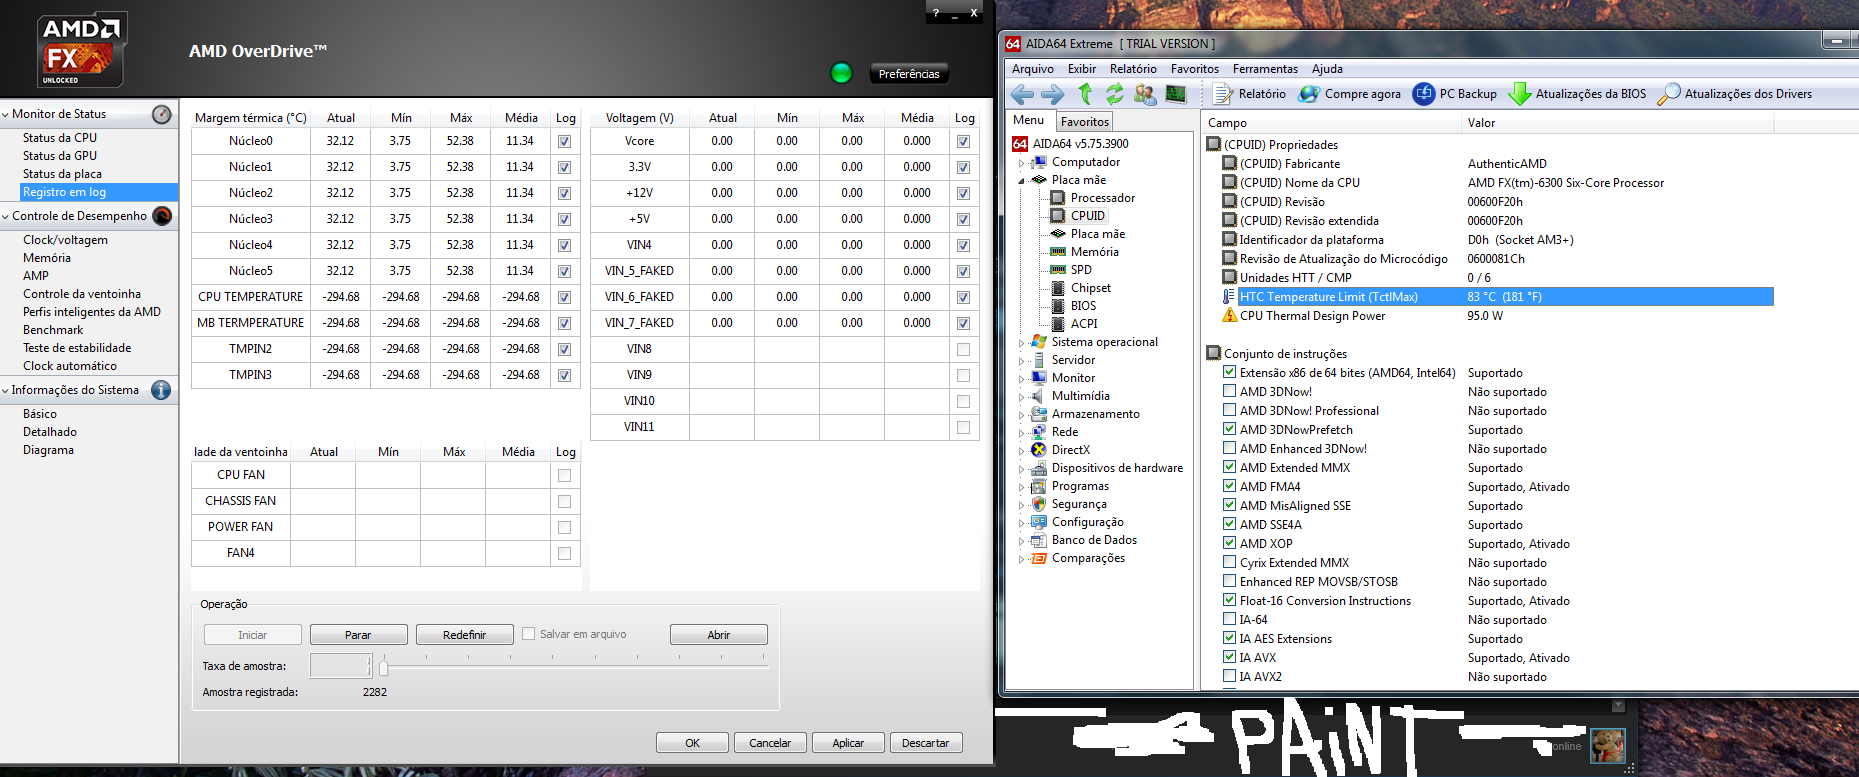
Task: Switch to the Menu tab in AIDA64
Action: [1028, 120]
